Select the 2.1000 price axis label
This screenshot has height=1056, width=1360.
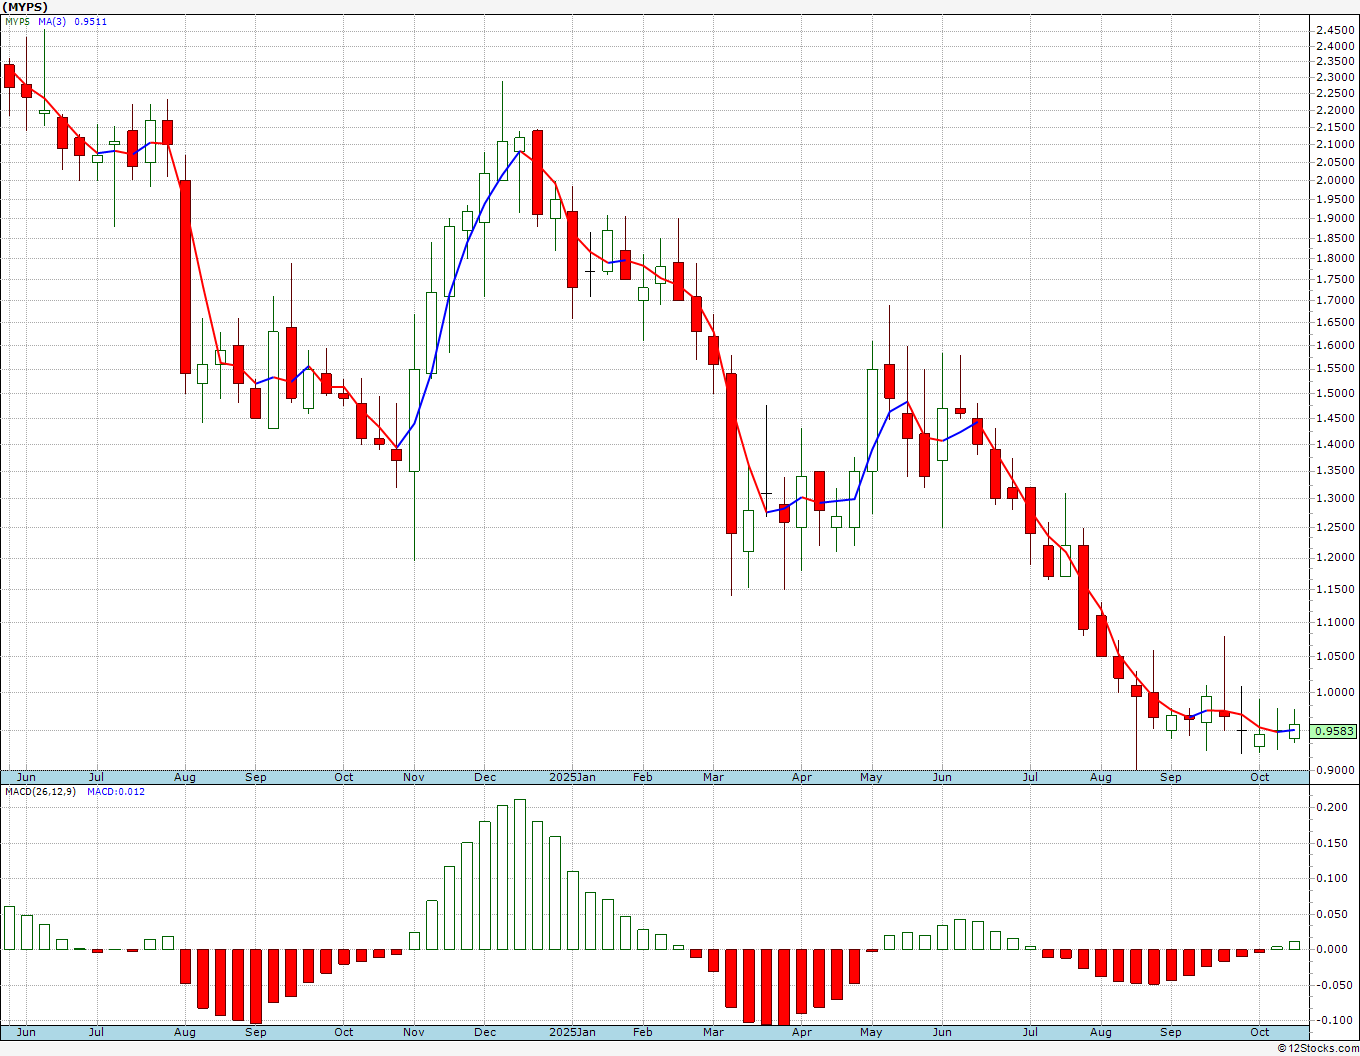tap(1336, 144)
